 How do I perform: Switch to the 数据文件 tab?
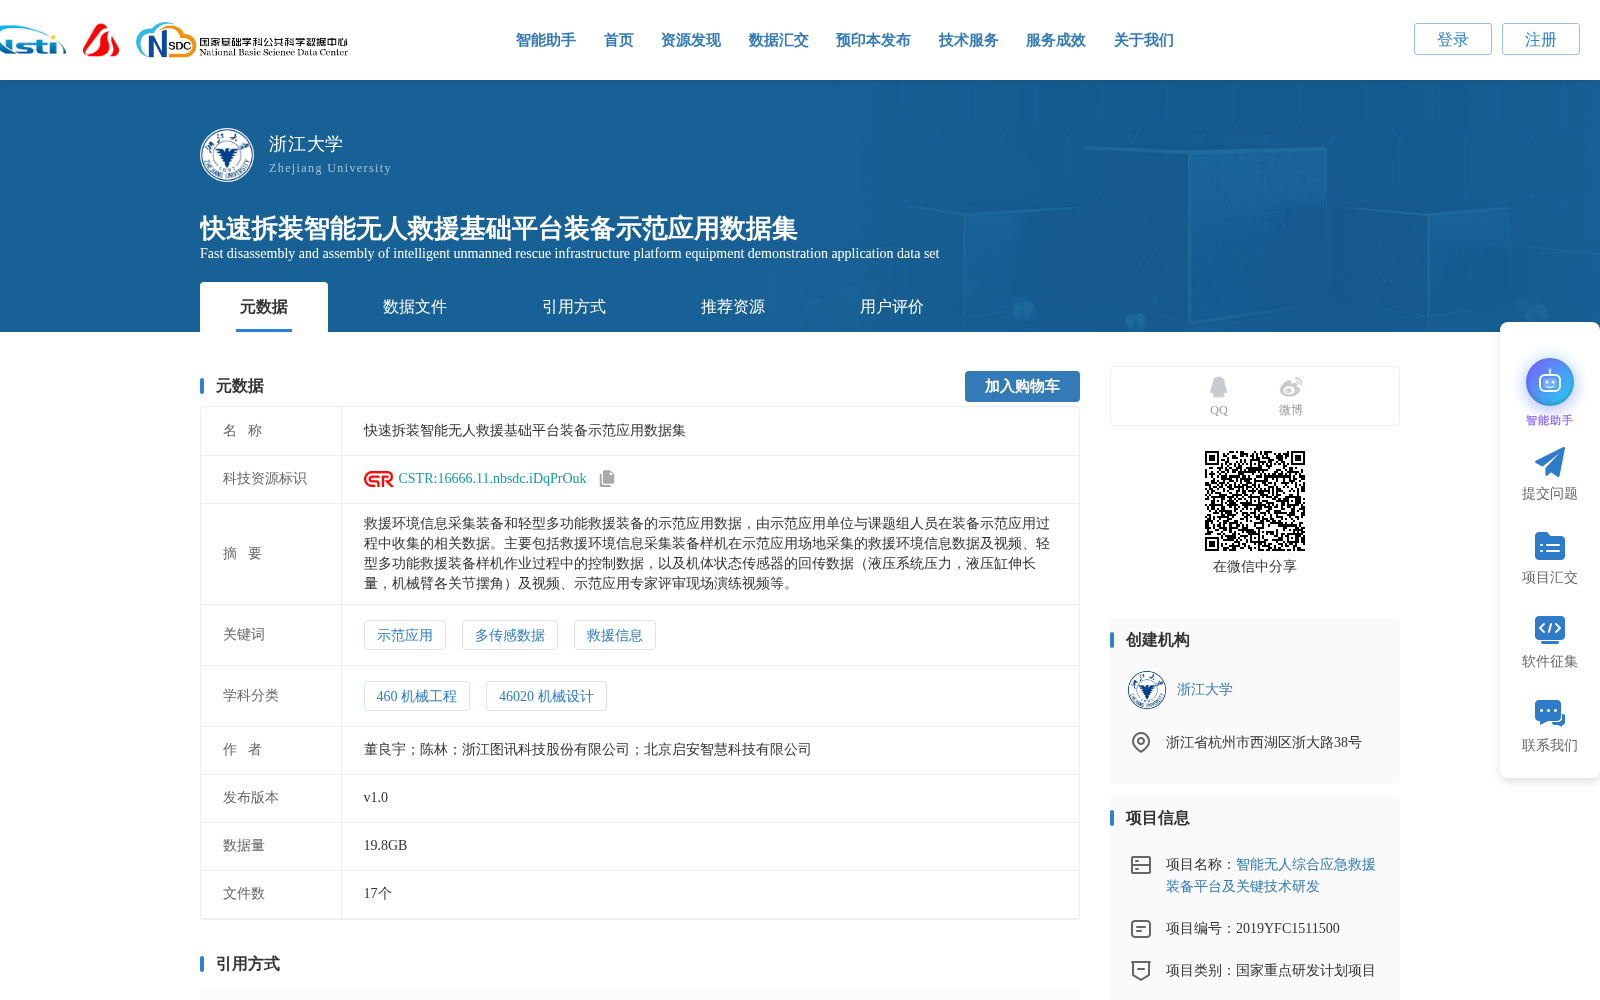click(x=415, y=307)
